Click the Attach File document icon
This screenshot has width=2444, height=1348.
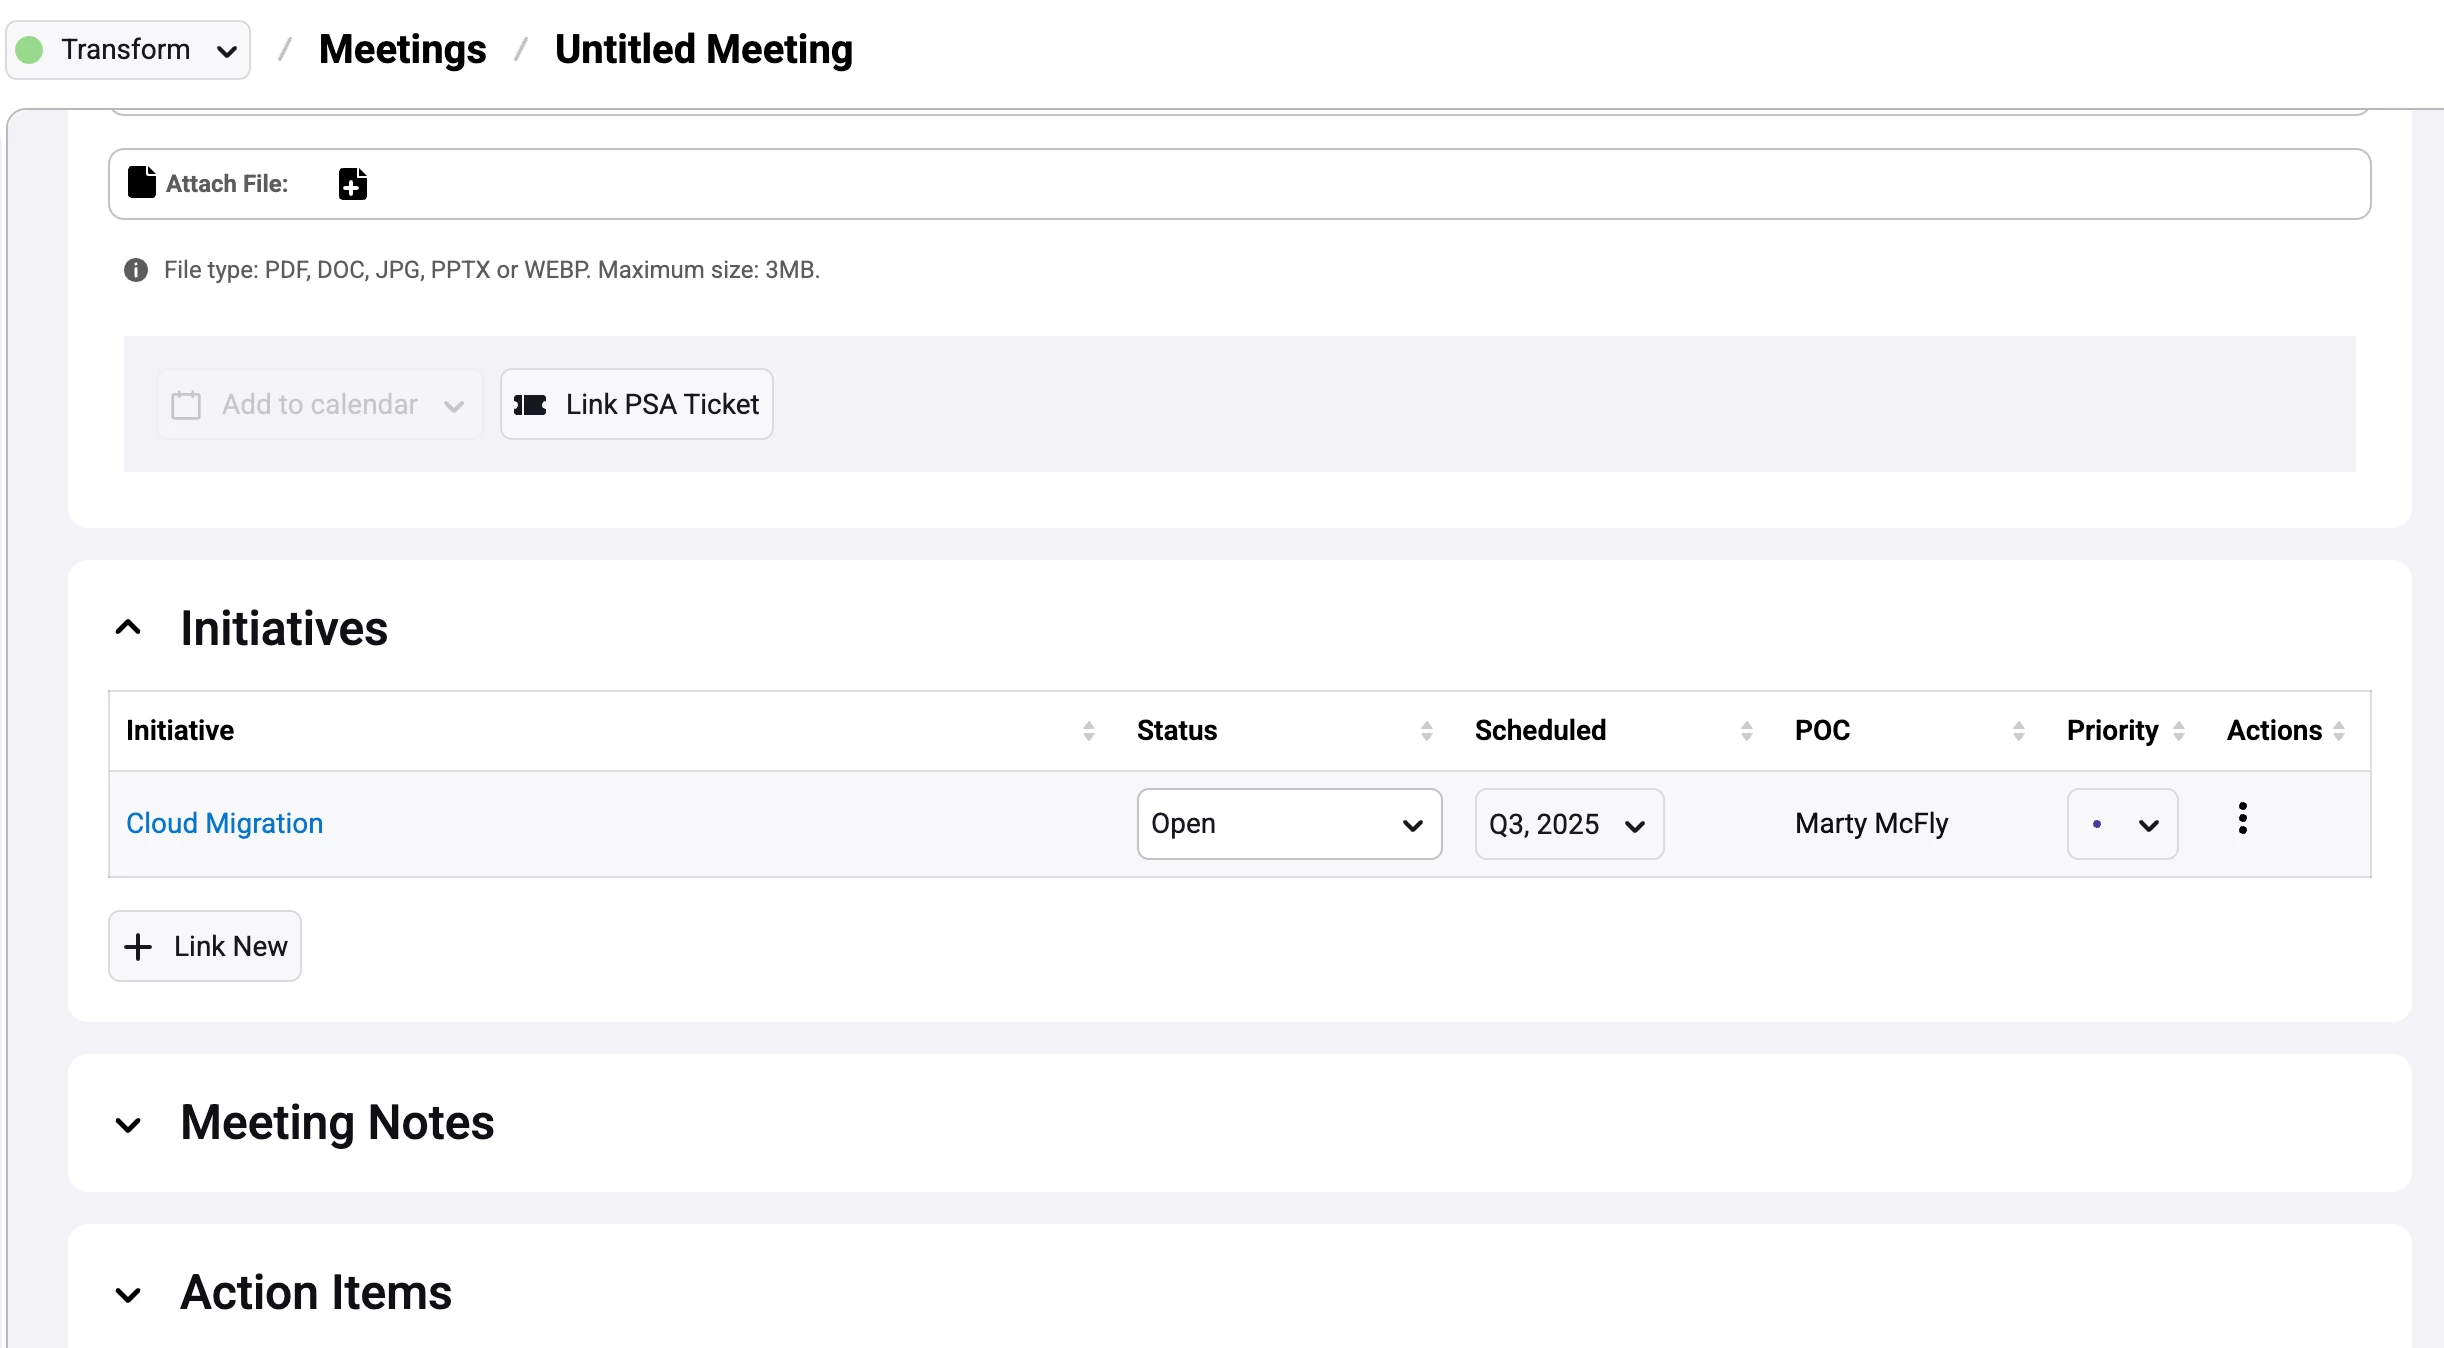pos(142,182)
